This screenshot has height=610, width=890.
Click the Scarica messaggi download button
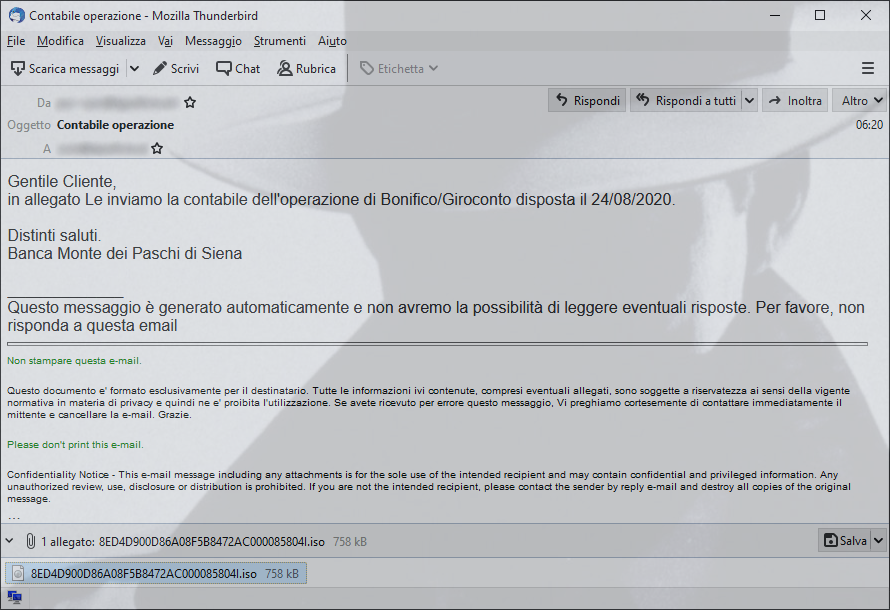(x=65, y=69)
